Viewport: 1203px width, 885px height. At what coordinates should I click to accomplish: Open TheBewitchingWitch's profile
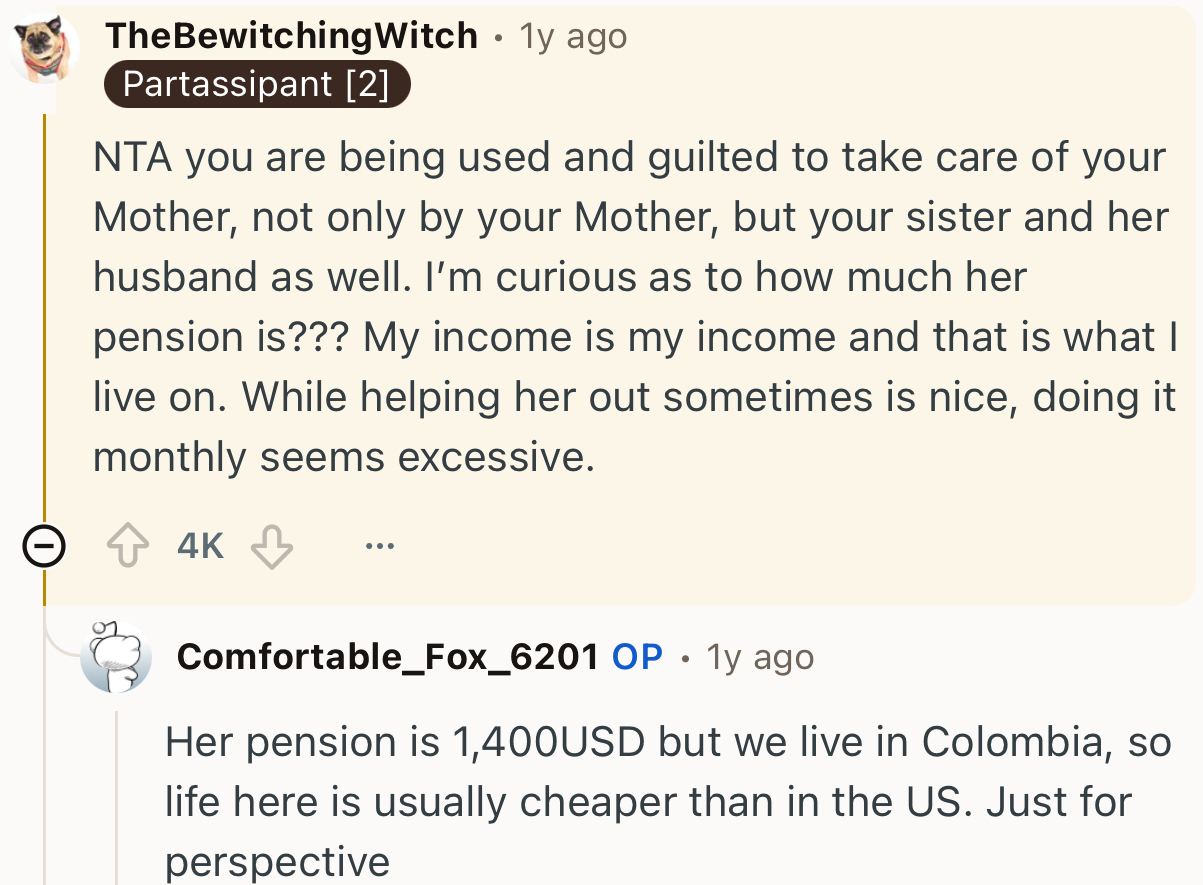pos(291,35)
